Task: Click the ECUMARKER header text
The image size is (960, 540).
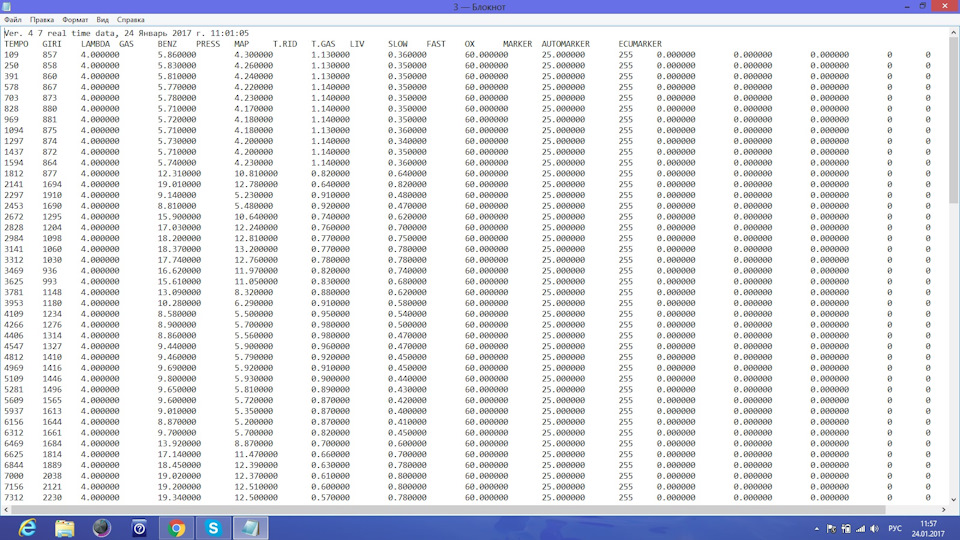Action: tap(640, 44)
